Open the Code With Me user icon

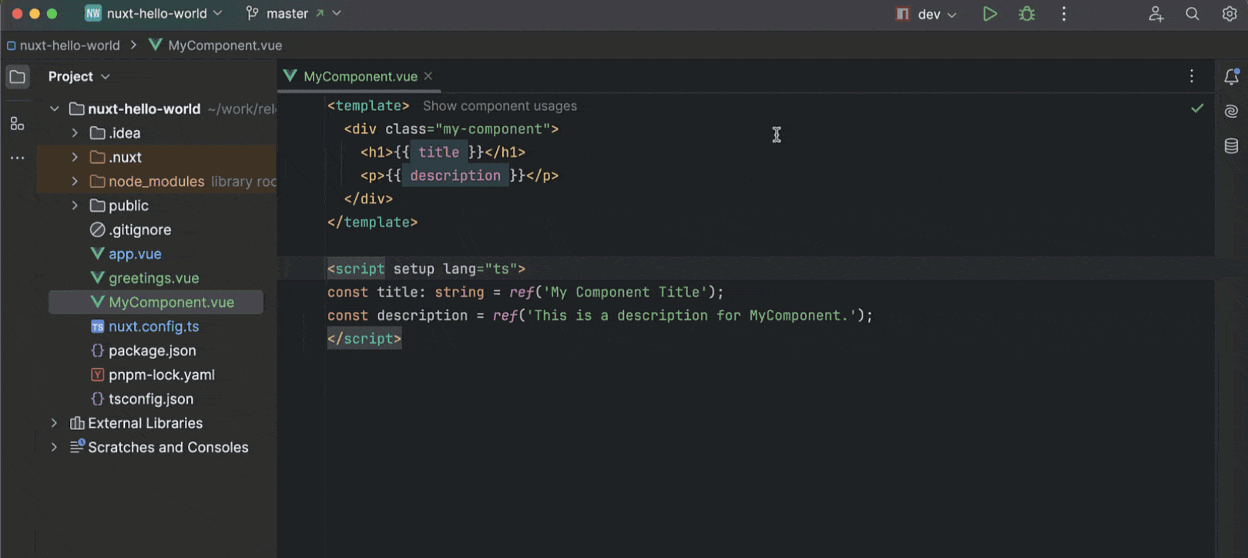pyautogui.click(x=1156, y=14)
